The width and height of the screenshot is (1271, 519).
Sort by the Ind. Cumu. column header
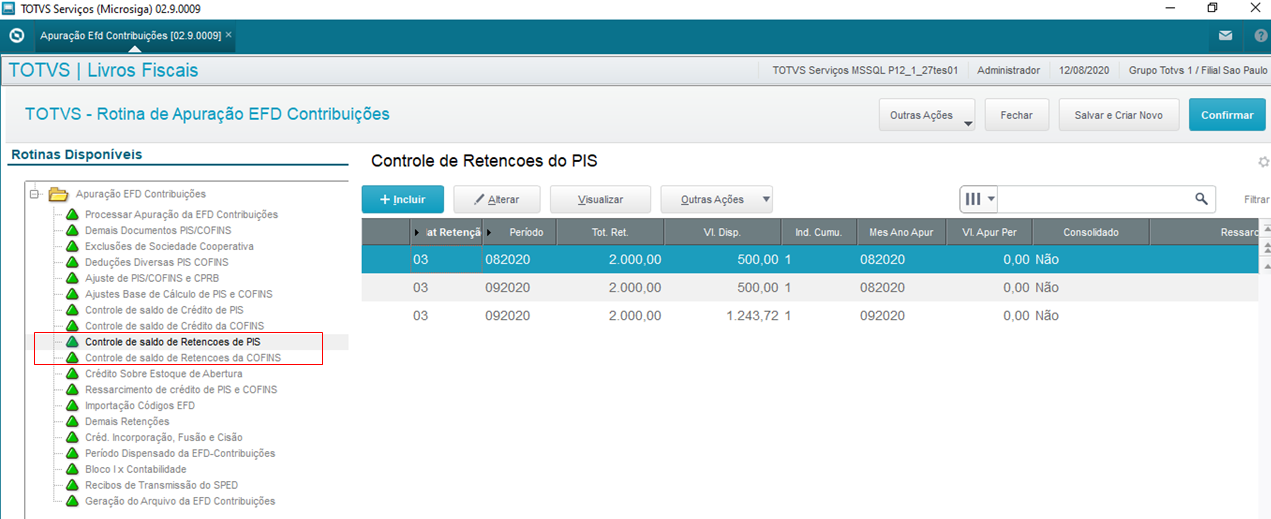pyautogui.click(x=819, y=232)
